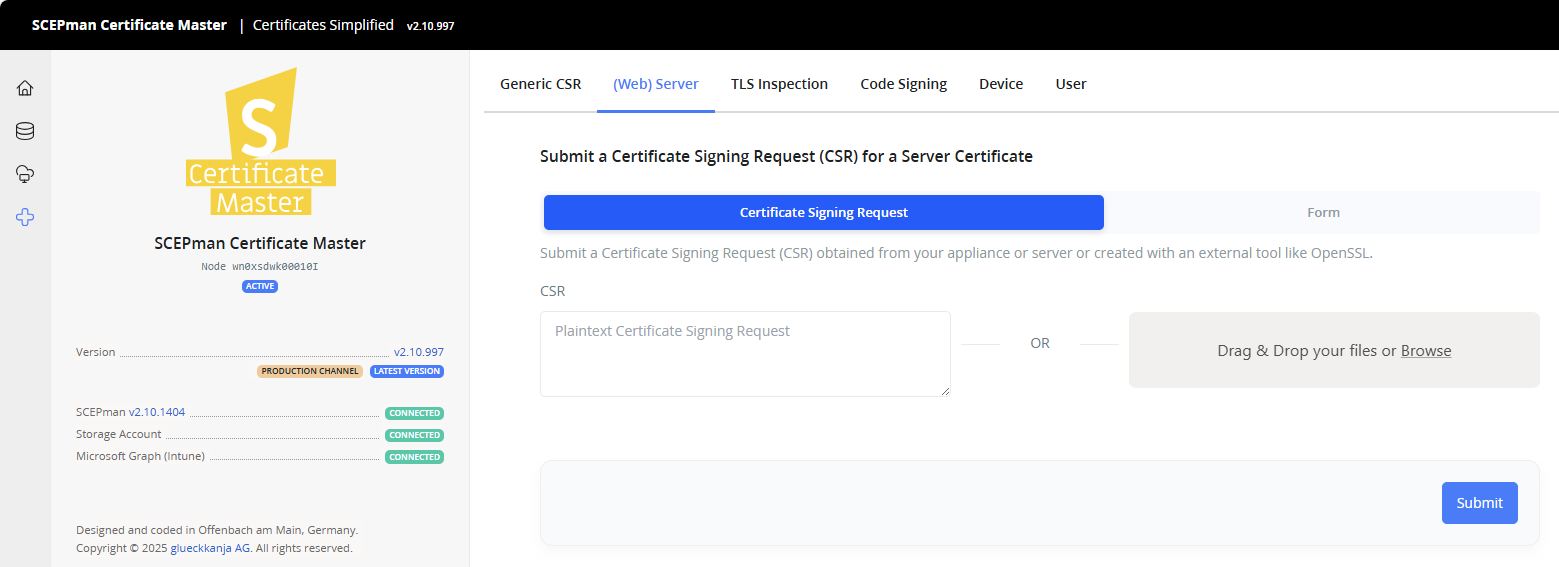This screenshot has height=567, width=1559.
Task: Open the v2.10.997 version link
Action: pyautogui.click(x=419, y=352)
